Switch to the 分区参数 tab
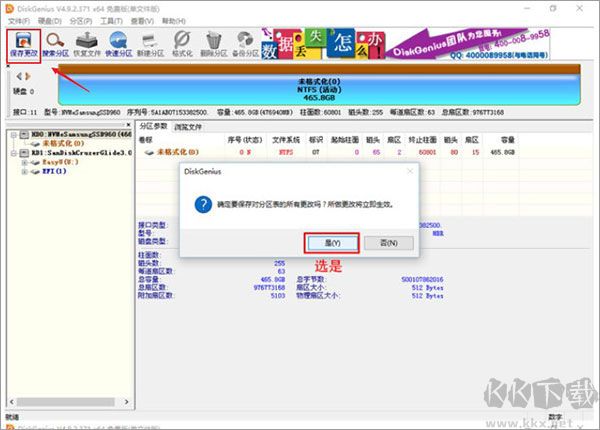The width and height of the screenshot is (600, 430). 153,127
